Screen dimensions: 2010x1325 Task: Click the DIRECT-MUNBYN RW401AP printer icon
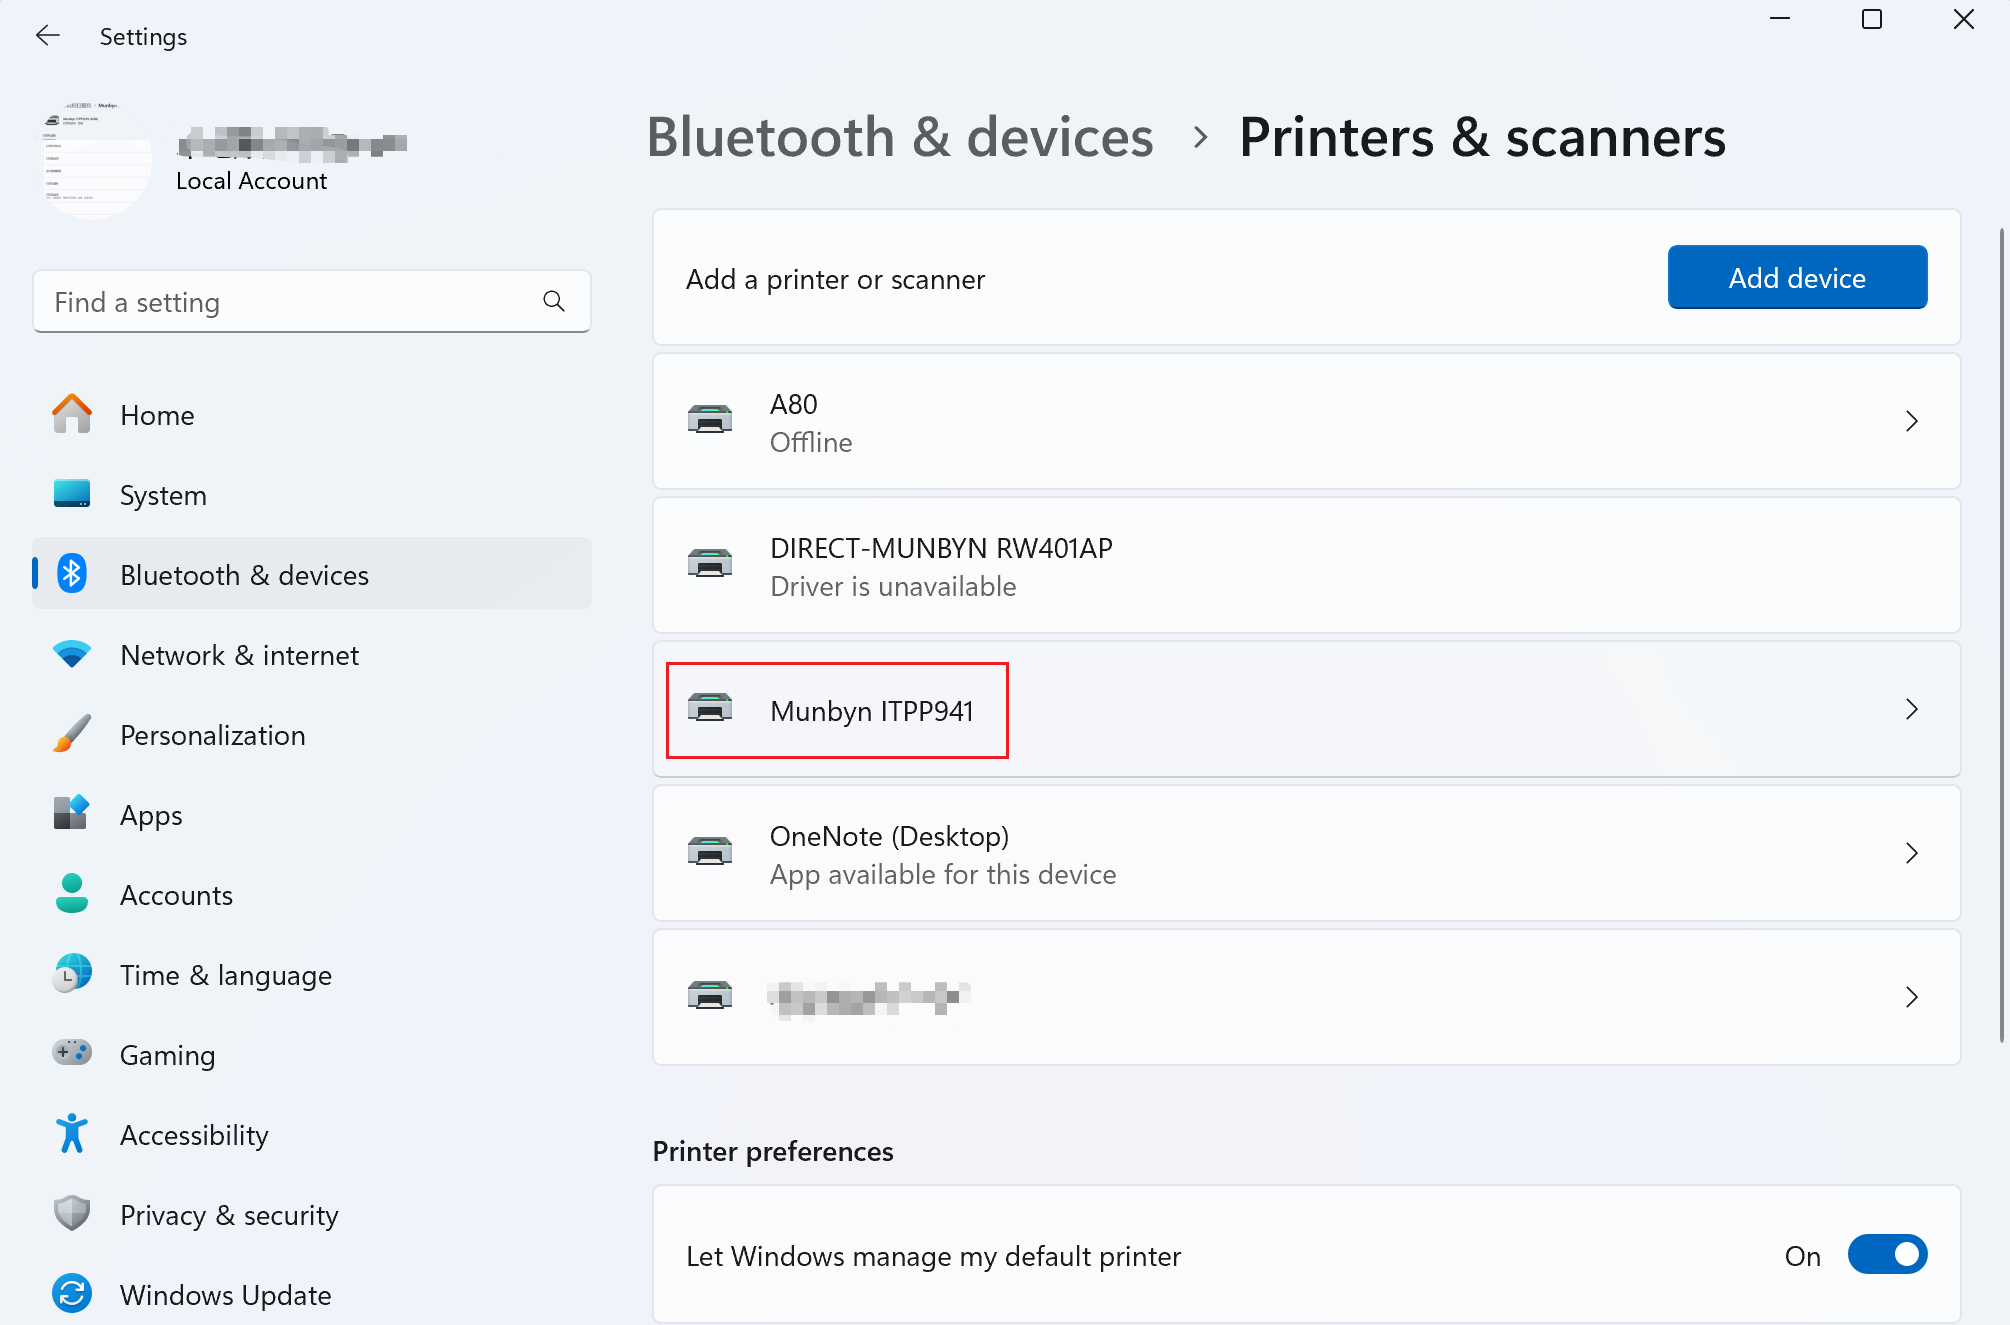pyautogui.click(x=710, y=564)
